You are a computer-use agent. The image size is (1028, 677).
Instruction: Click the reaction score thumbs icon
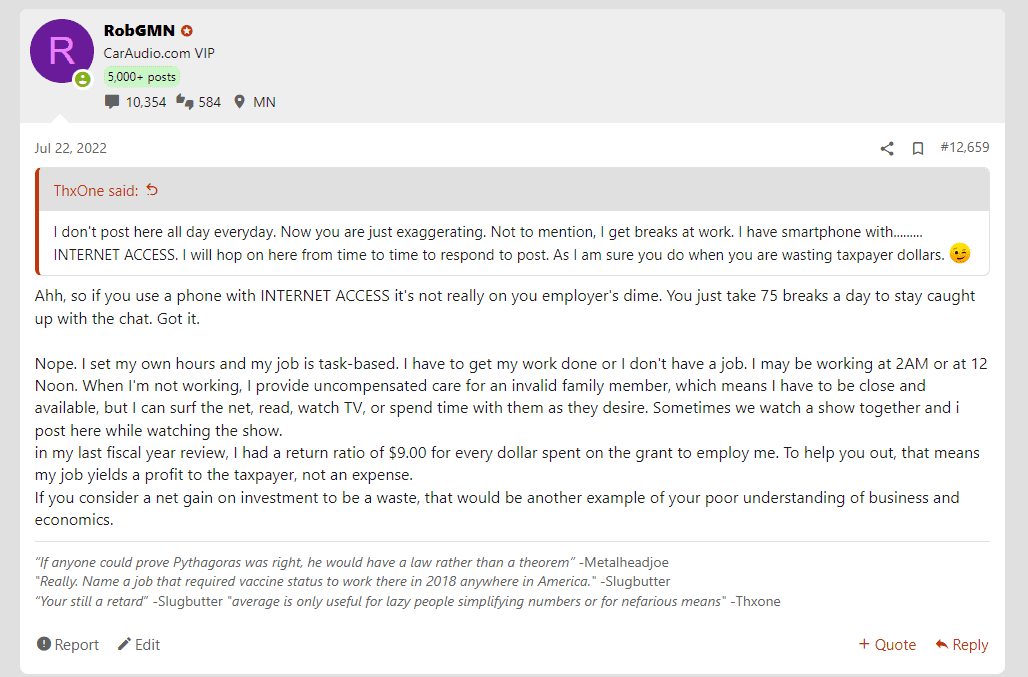pyautogui.click(x=185, y=102)
